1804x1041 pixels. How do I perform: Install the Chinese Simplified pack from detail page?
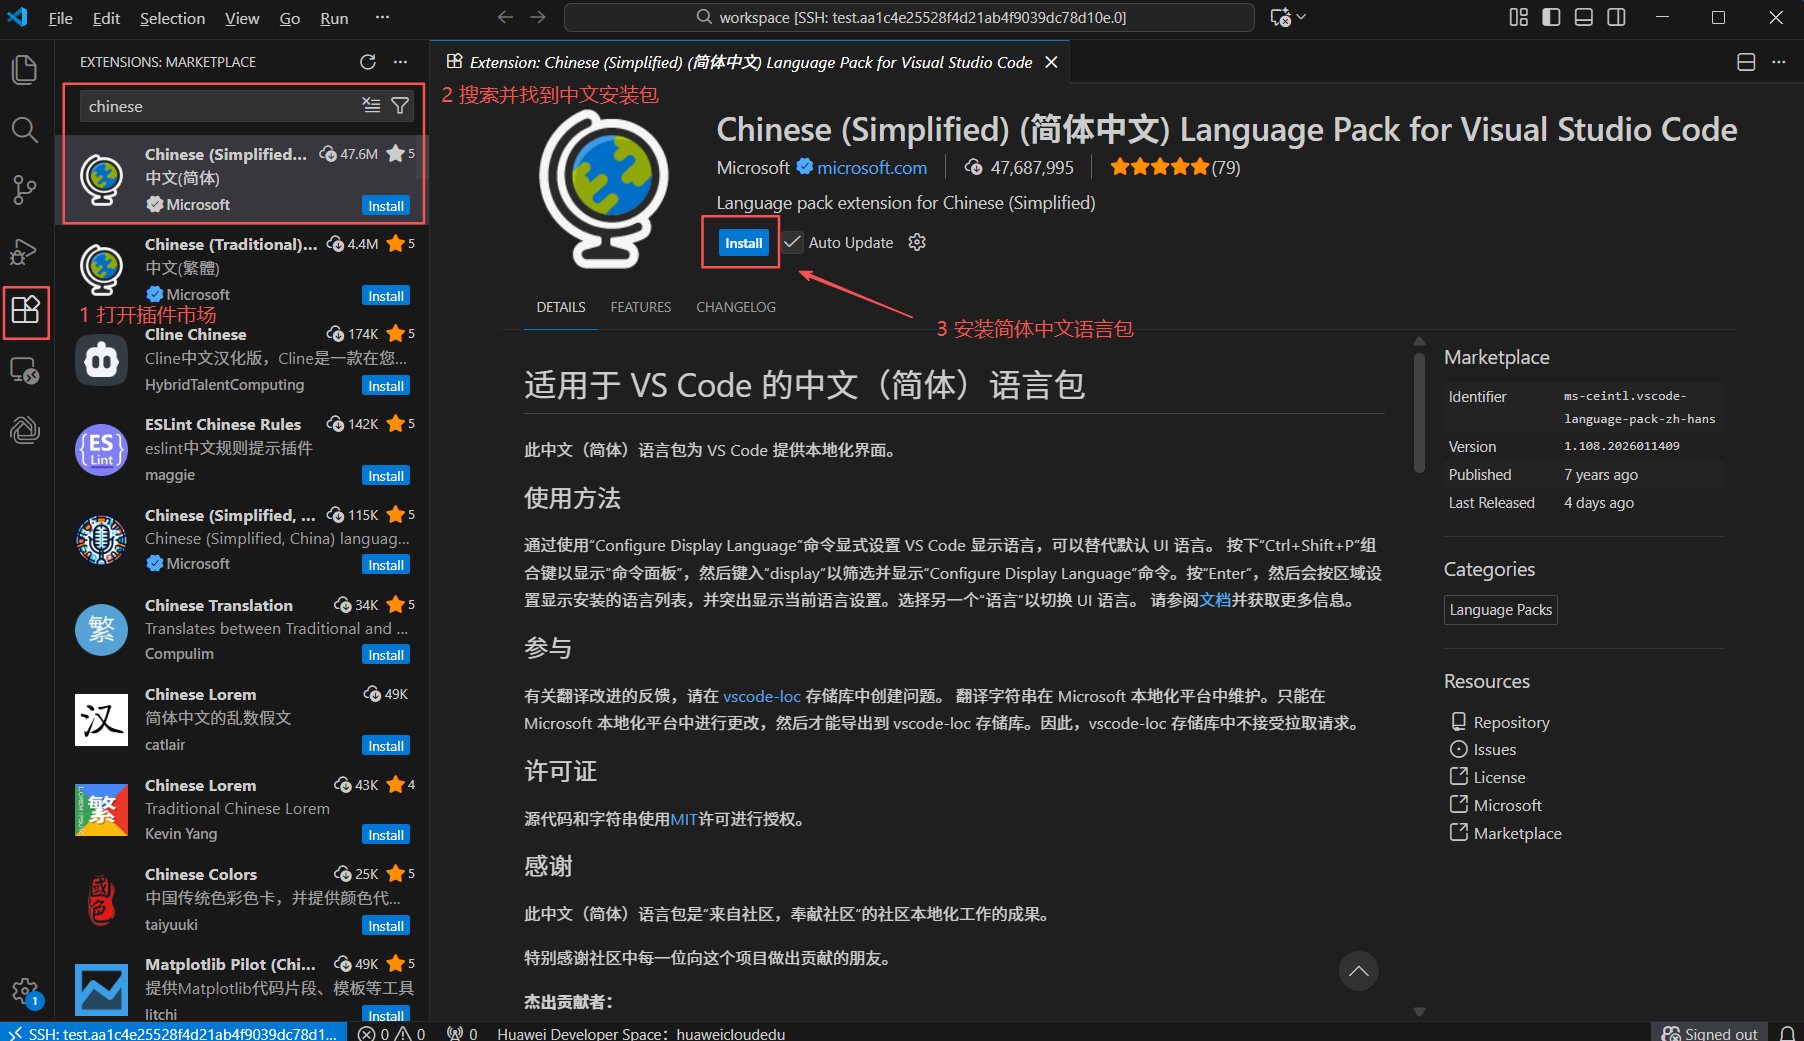coord(743,243)
